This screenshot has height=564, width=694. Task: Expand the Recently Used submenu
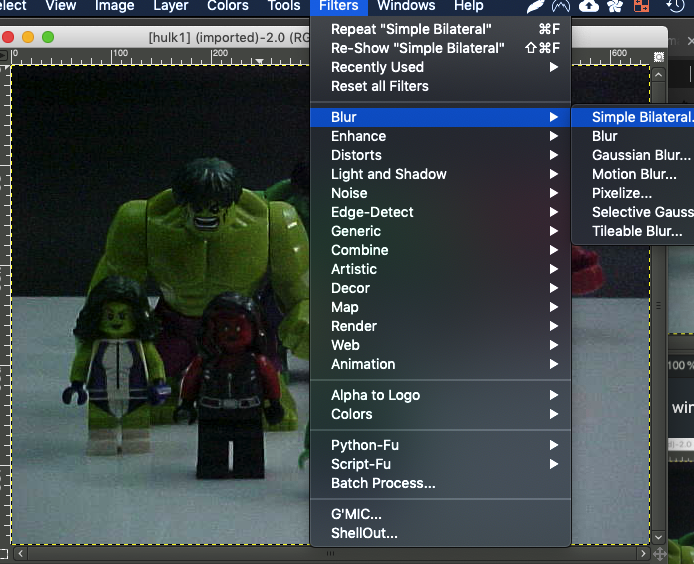coord(440,67)
